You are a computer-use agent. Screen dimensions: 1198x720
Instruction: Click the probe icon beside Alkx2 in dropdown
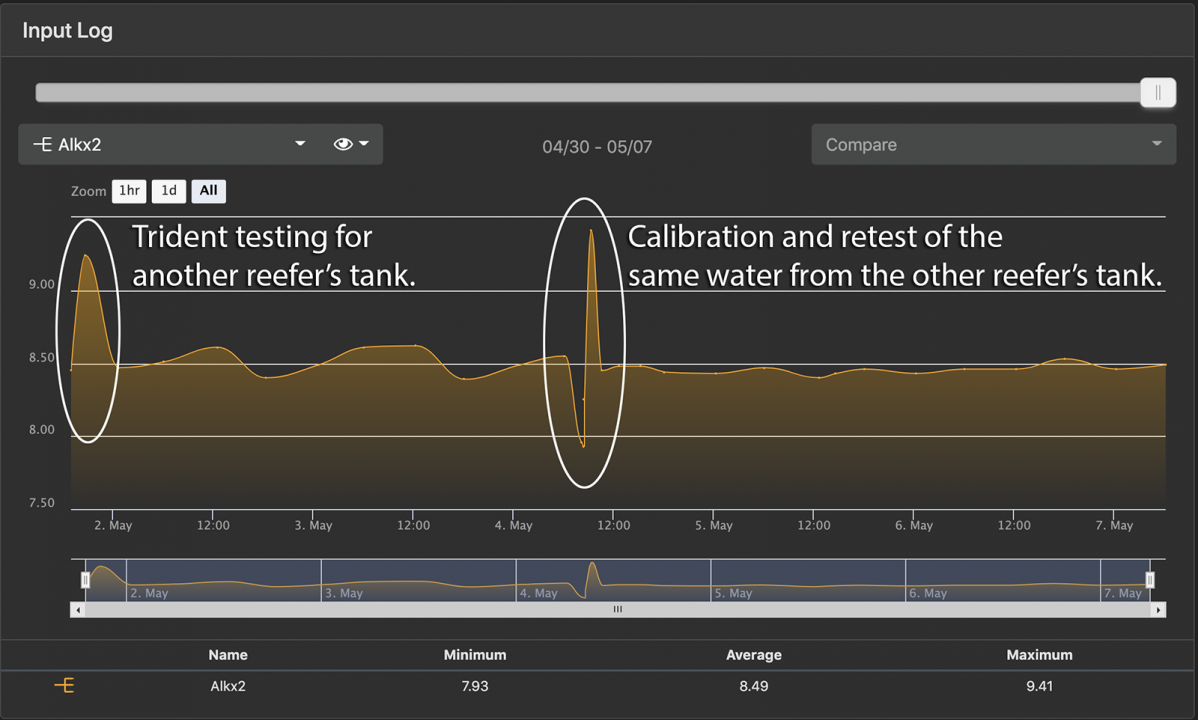42,145
